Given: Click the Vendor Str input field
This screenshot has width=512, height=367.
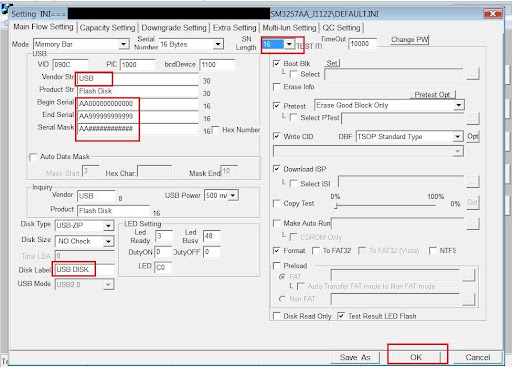Looking at the screenshot, I should [138, 79].
